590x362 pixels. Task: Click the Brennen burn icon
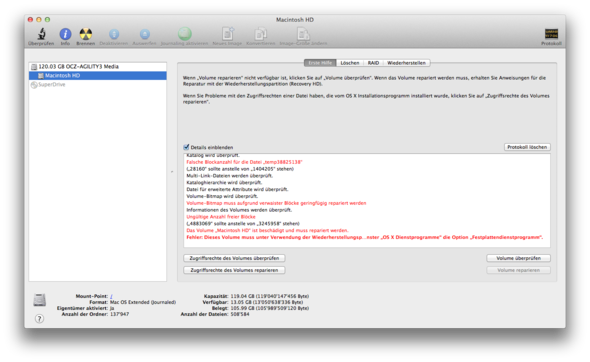point(86,34)
